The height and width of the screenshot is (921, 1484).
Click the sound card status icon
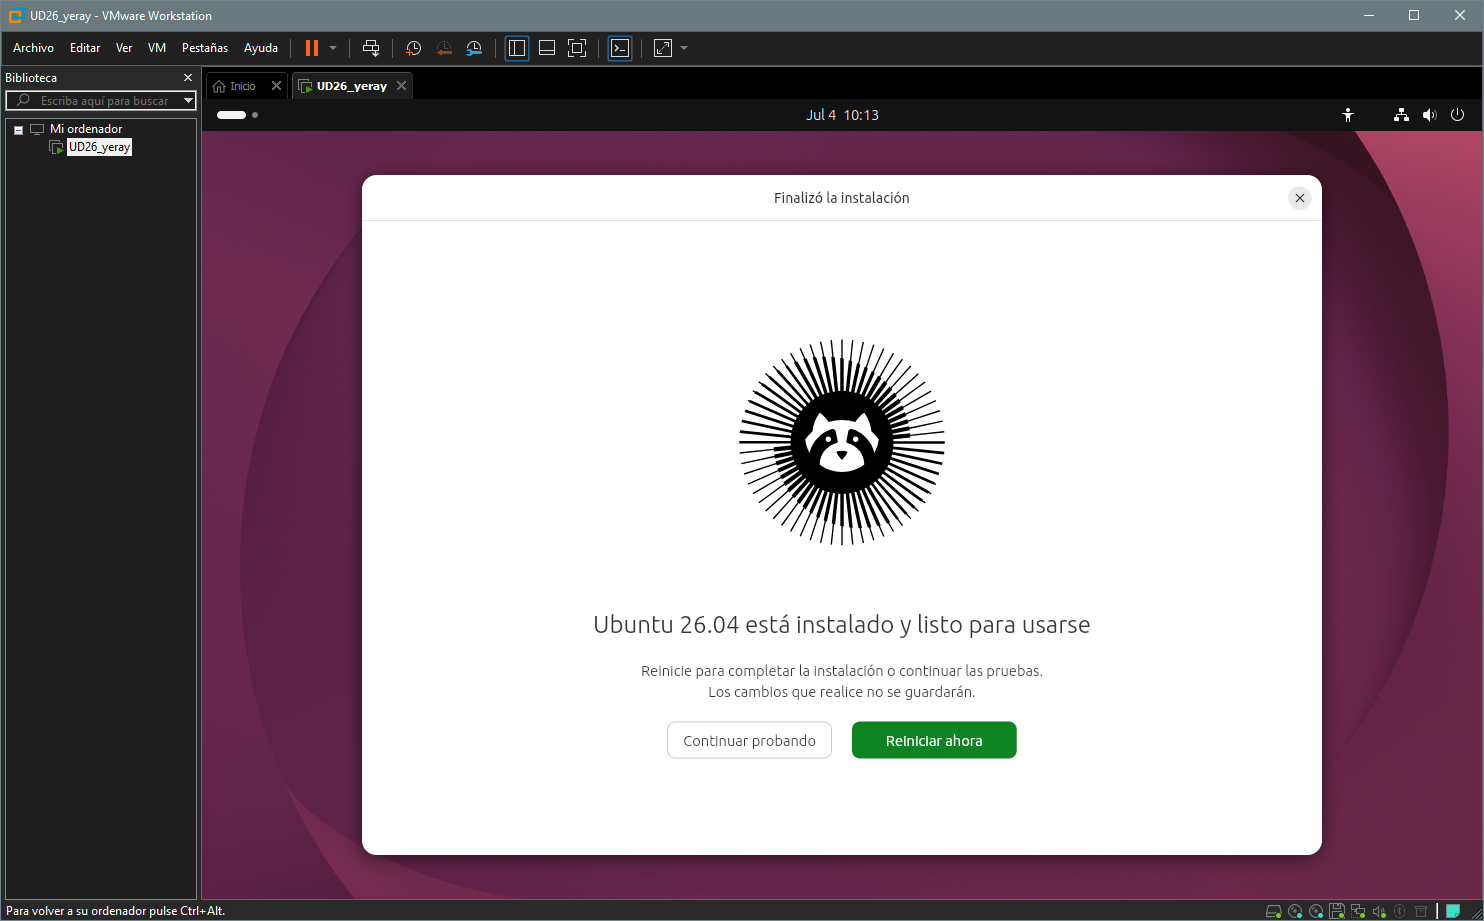1379,911
